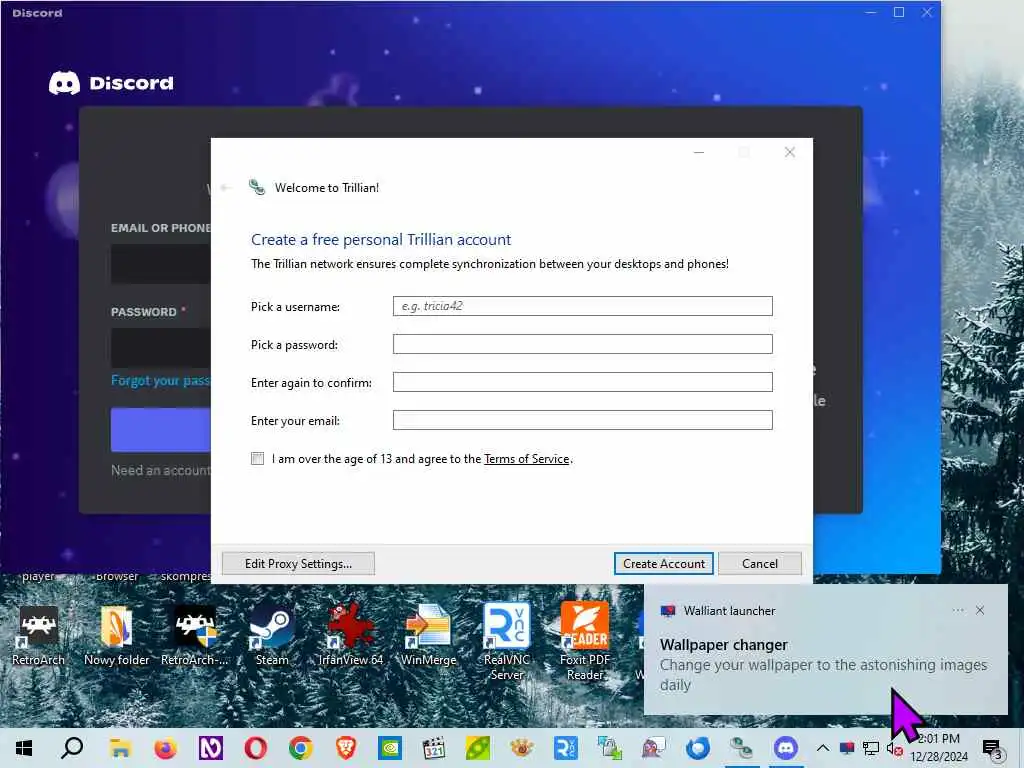
Task: Open the Steam desktop shortcut
Action: (272, 635)
